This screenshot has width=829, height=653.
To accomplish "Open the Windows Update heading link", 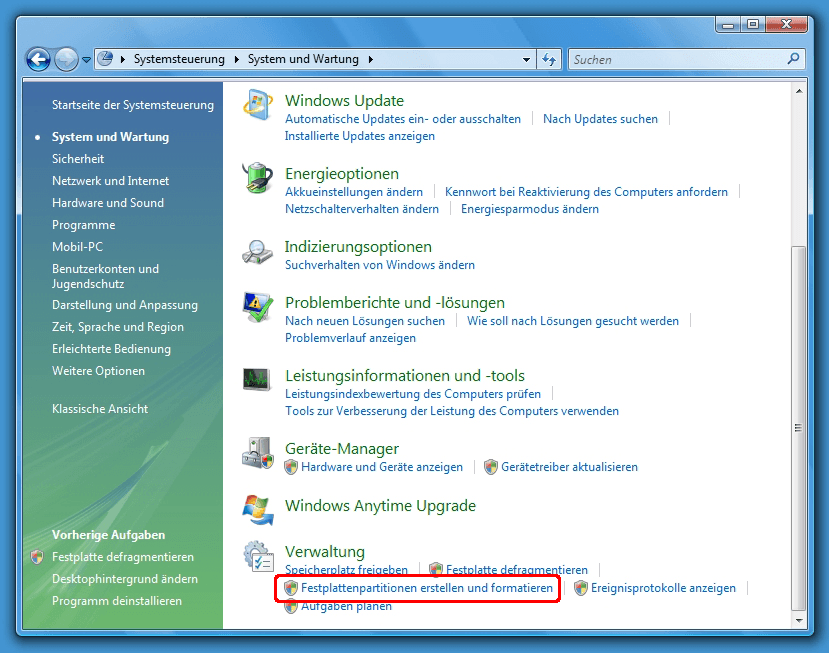I will [x=344, y=100].
